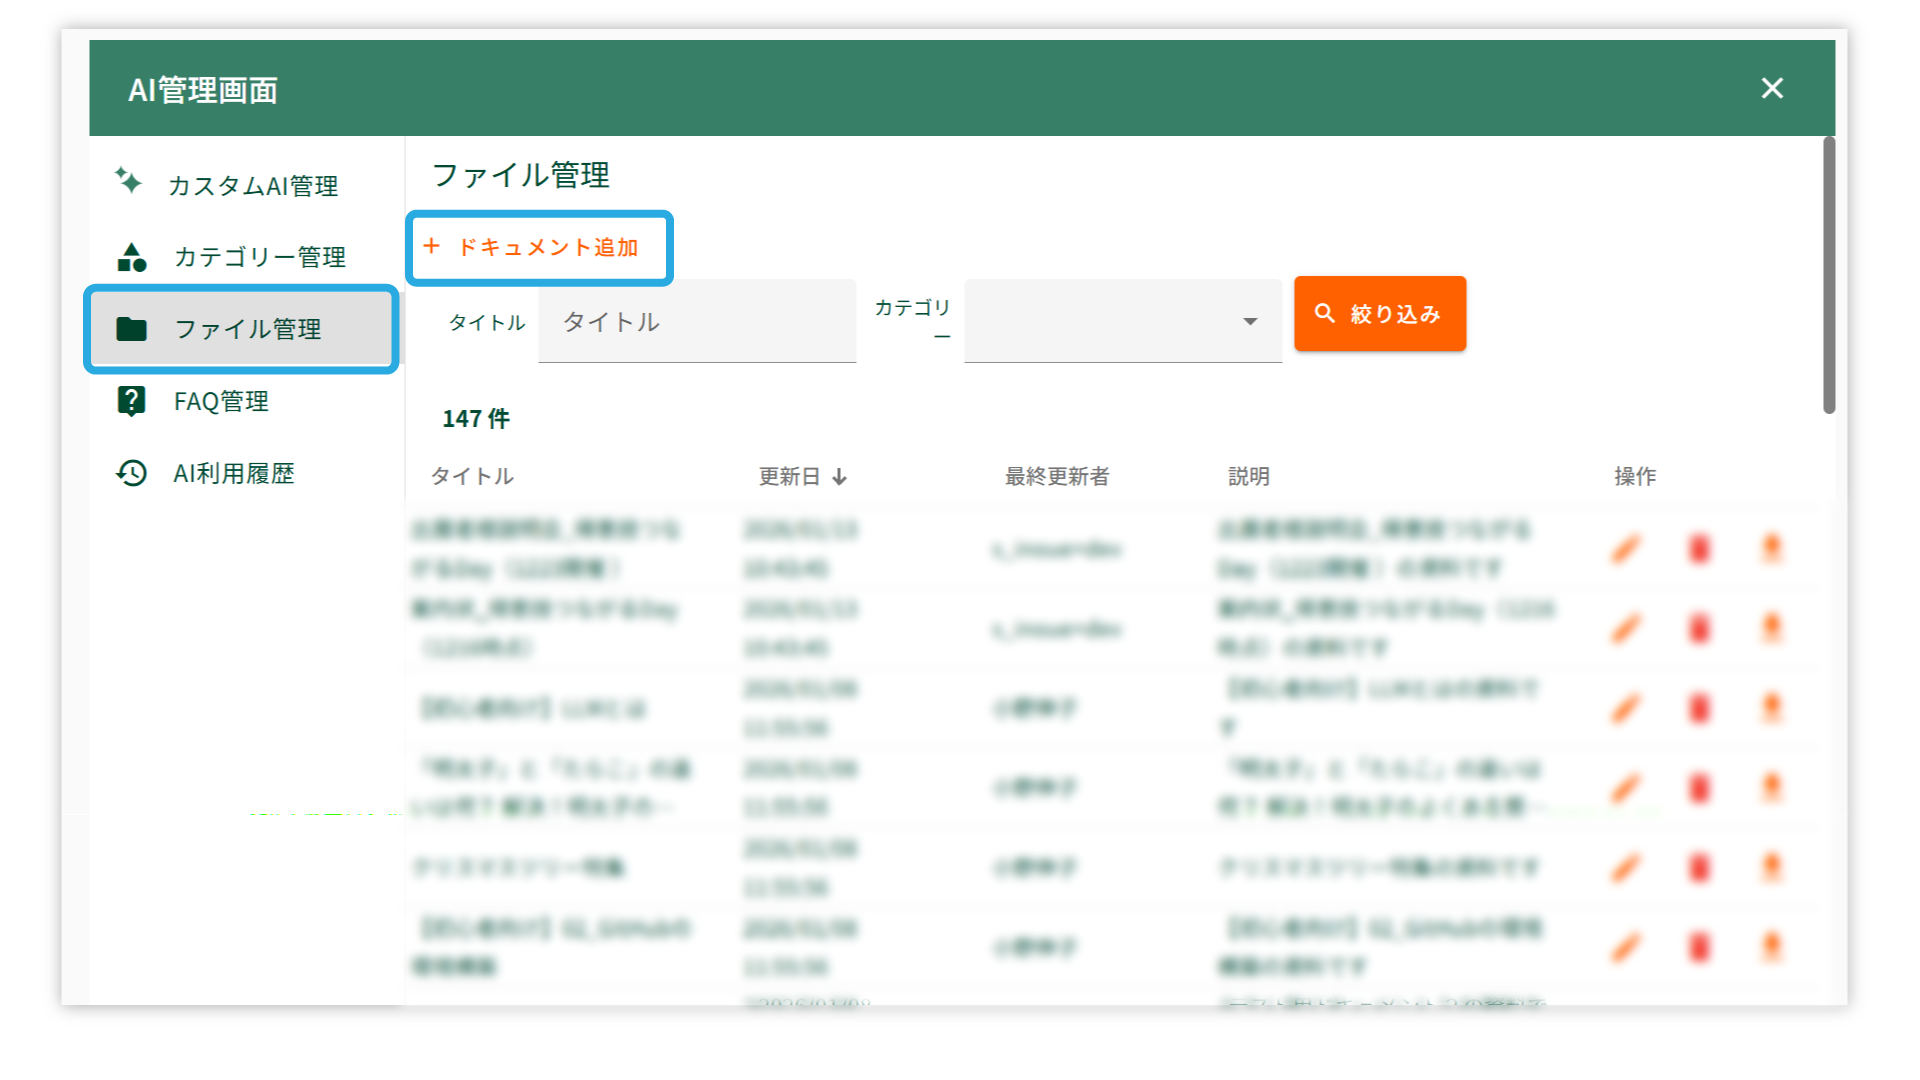The image size is (1920, 1080).
Task: Click the sparkle icon beside カスタムAI管理
Action: pos(128,181)
